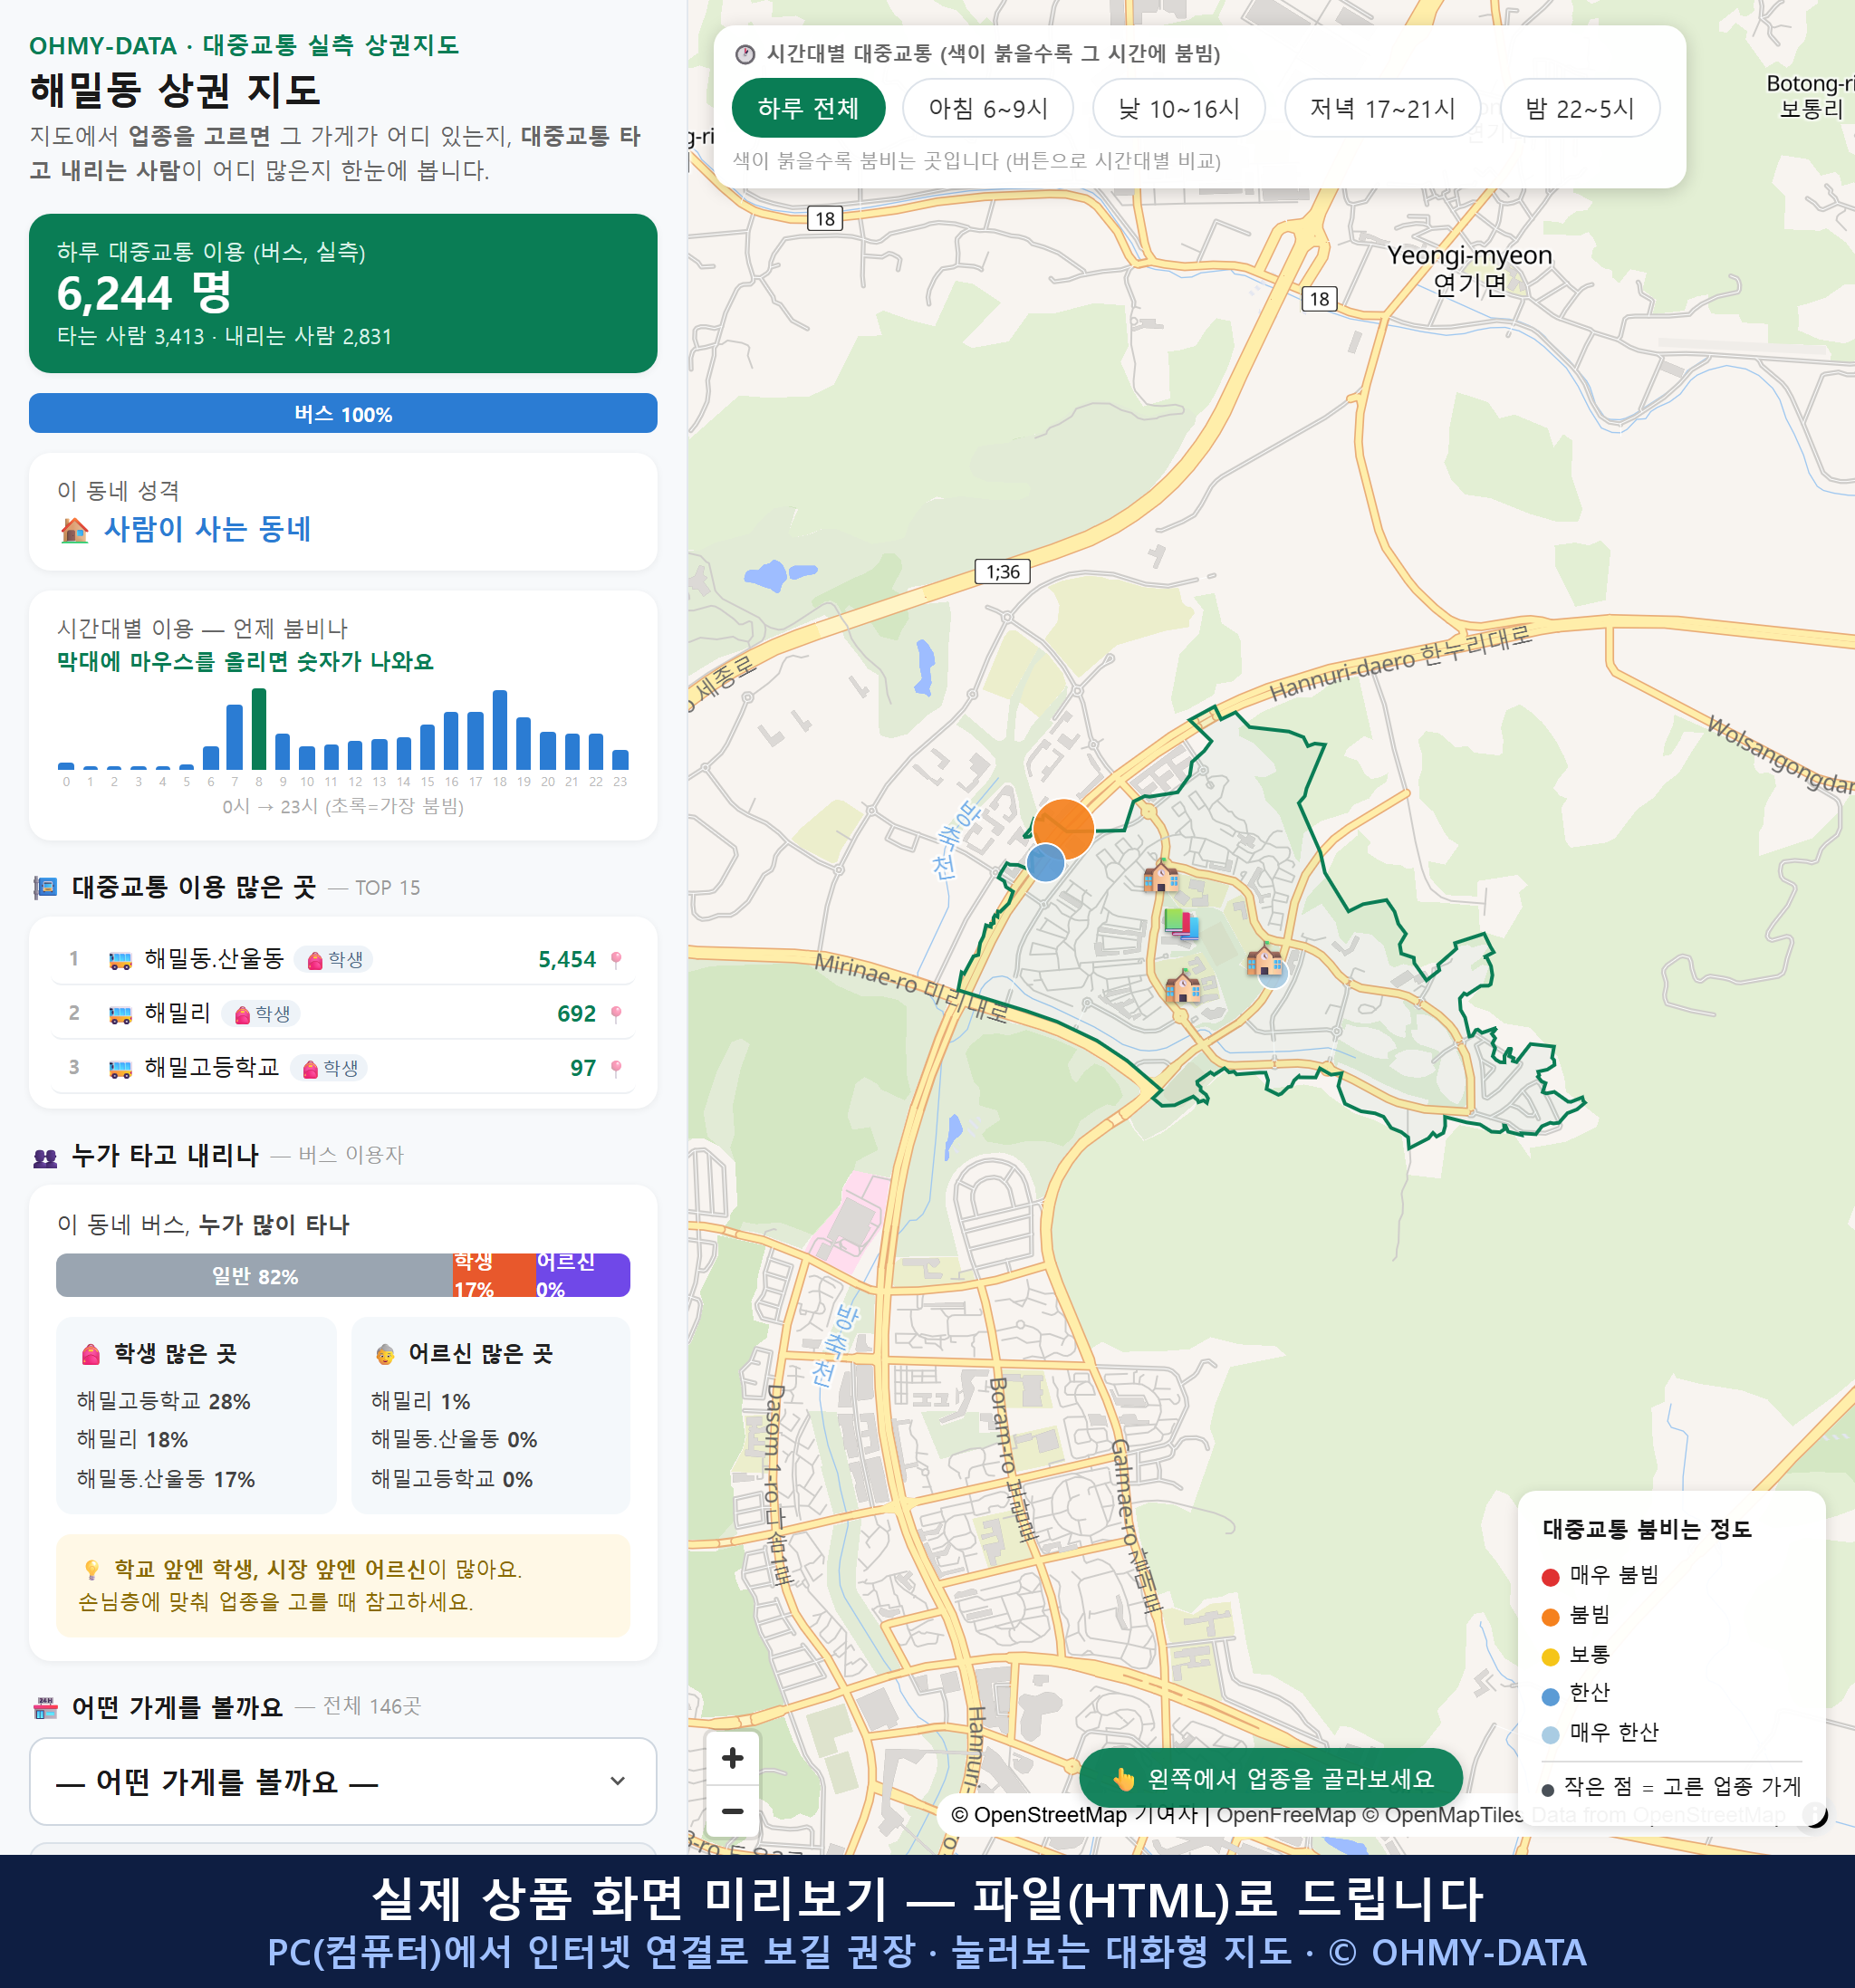Click the Yeongi-myeon 연기면 map label
This screenshot has width=1855, height=1988.
click(1469, 270)
